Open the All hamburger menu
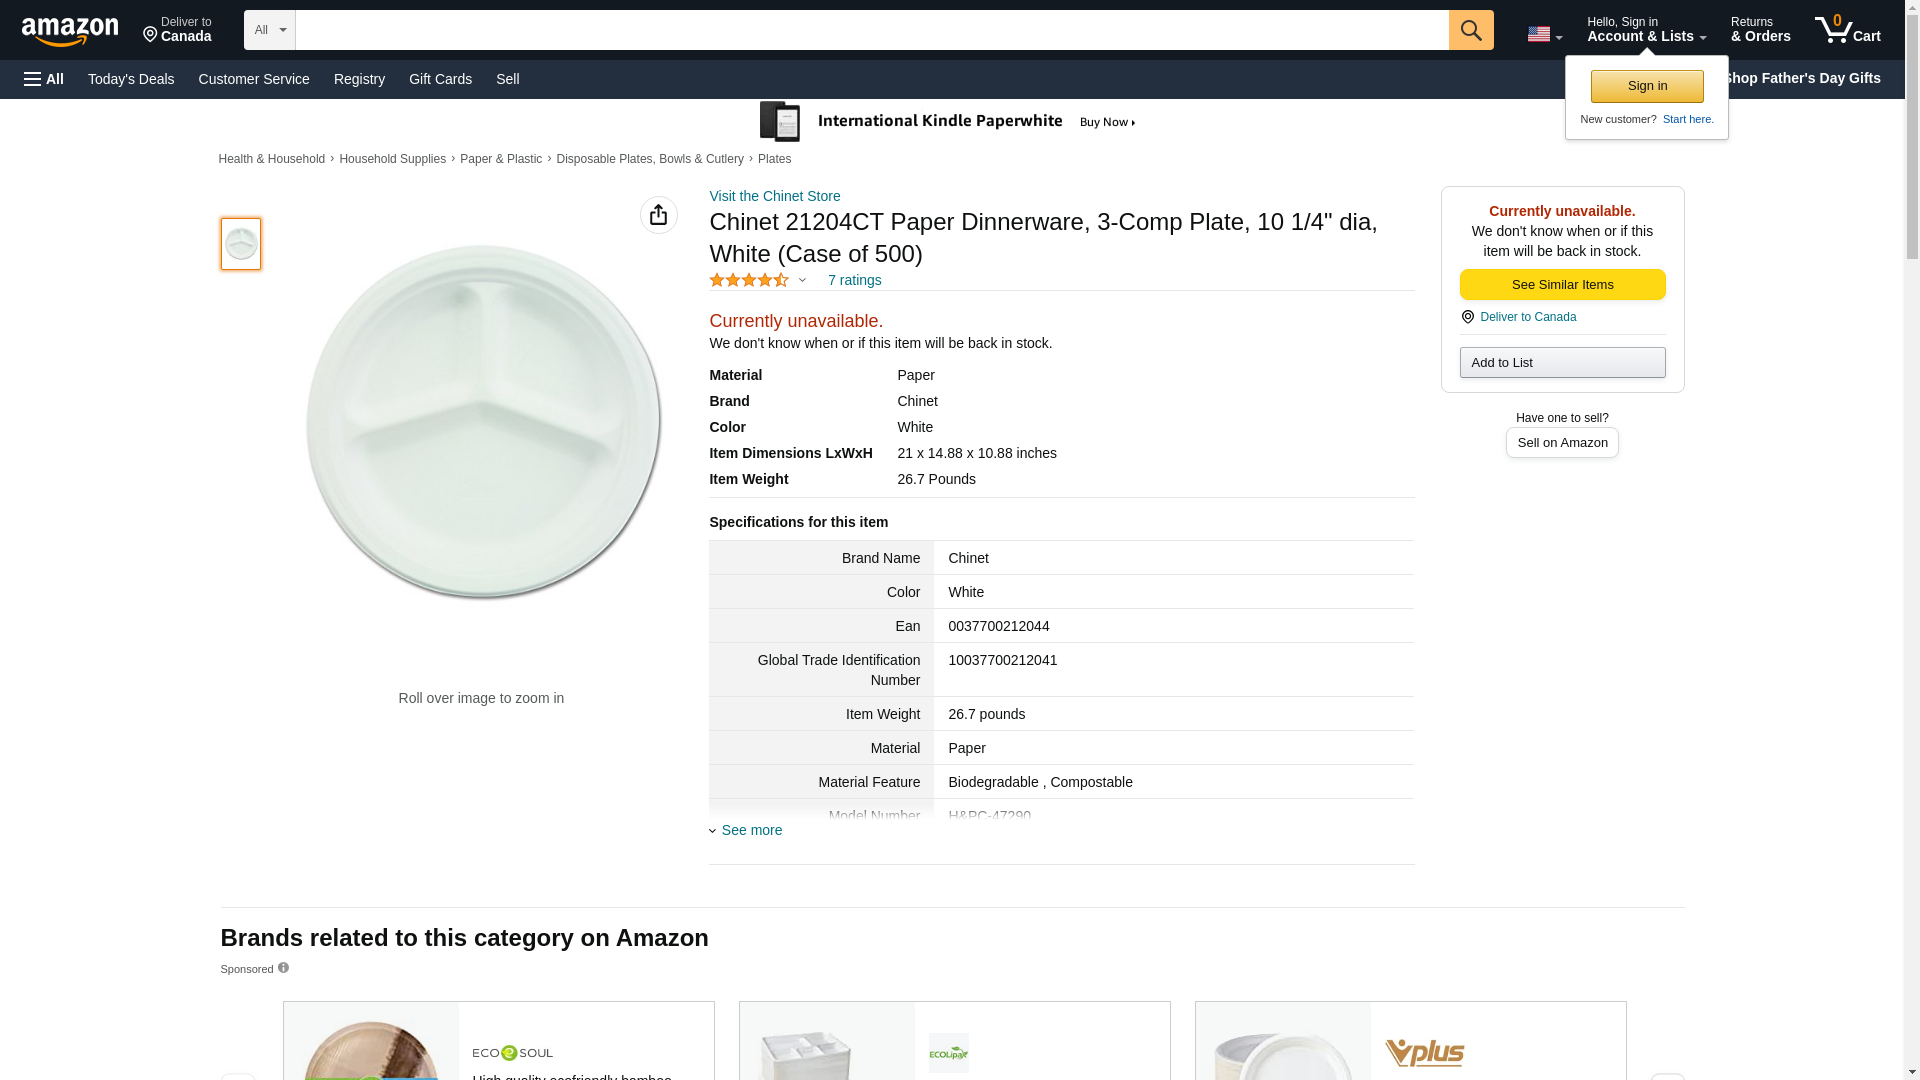 (44, 79)
